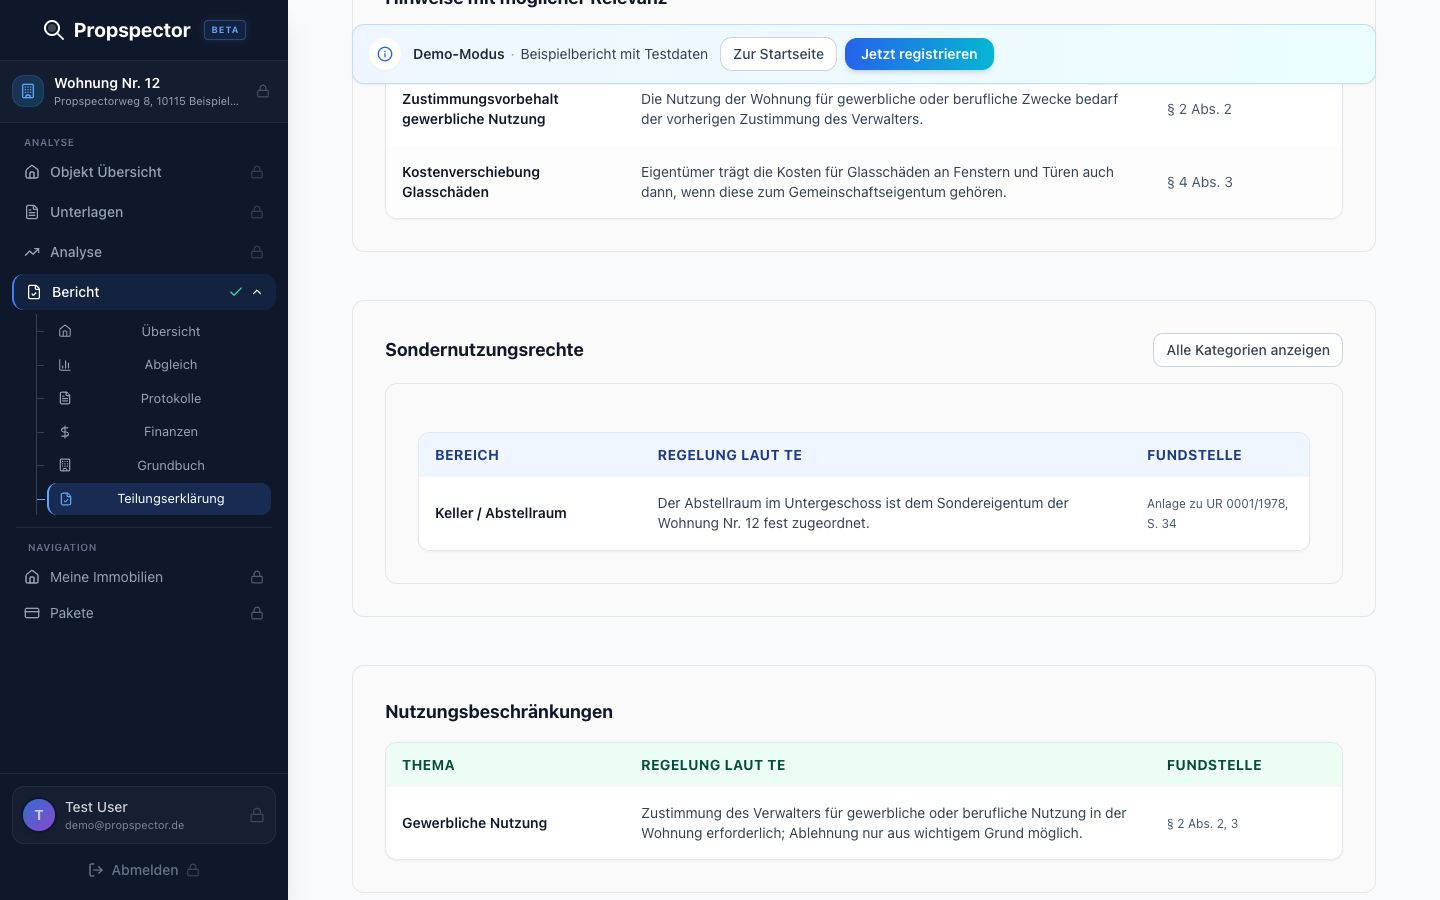Click the Sondernutzungsrechte heading
The width and height of the screenshot is (1440, 900).
(x=484, y=350)
